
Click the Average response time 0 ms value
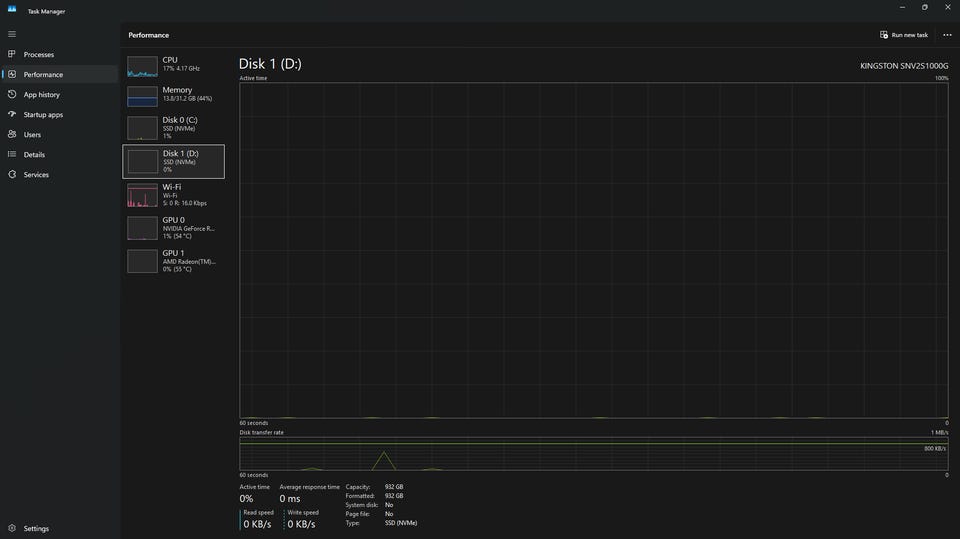tap(290, 499)
